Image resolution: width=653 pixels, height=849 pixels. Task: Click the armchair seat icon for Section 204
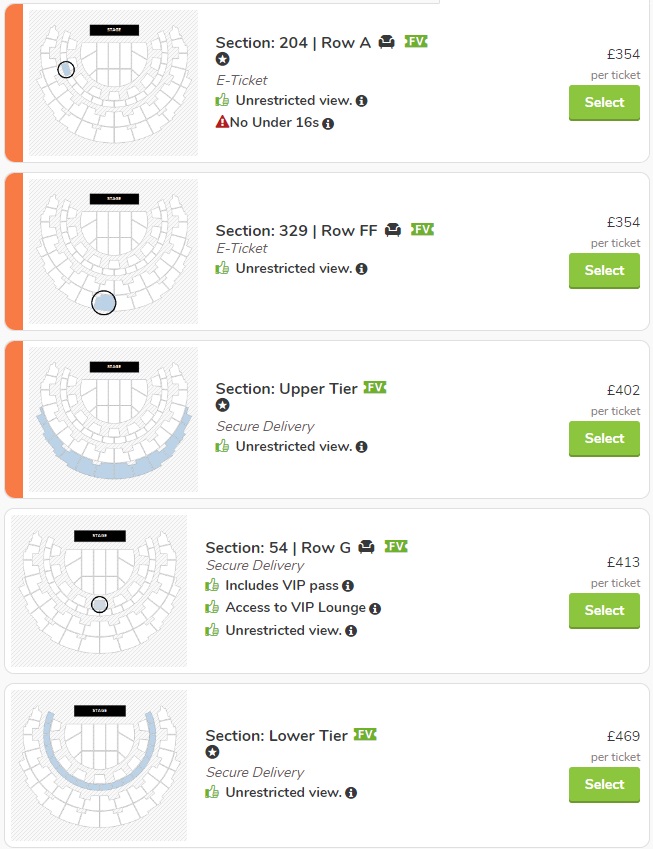387,42
